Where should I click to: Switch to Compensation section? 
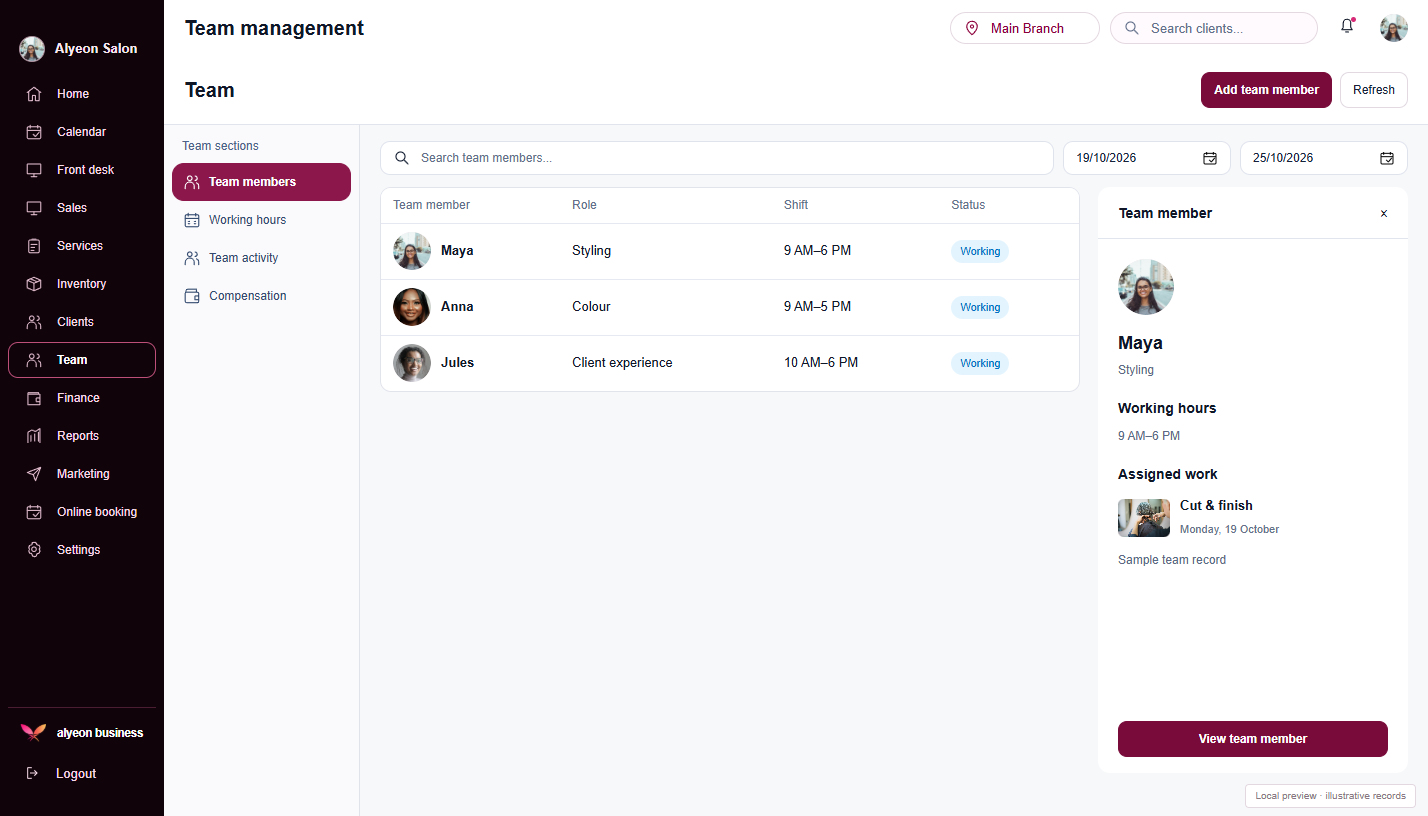click(x=261, y=296)
